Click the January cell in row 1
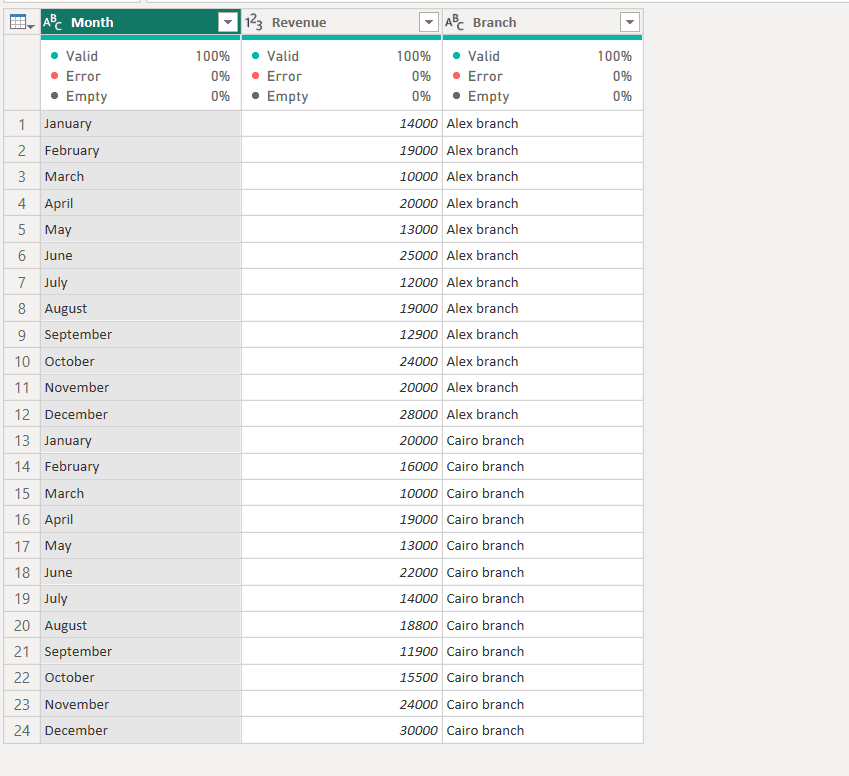849x776 pixels. 141,124
